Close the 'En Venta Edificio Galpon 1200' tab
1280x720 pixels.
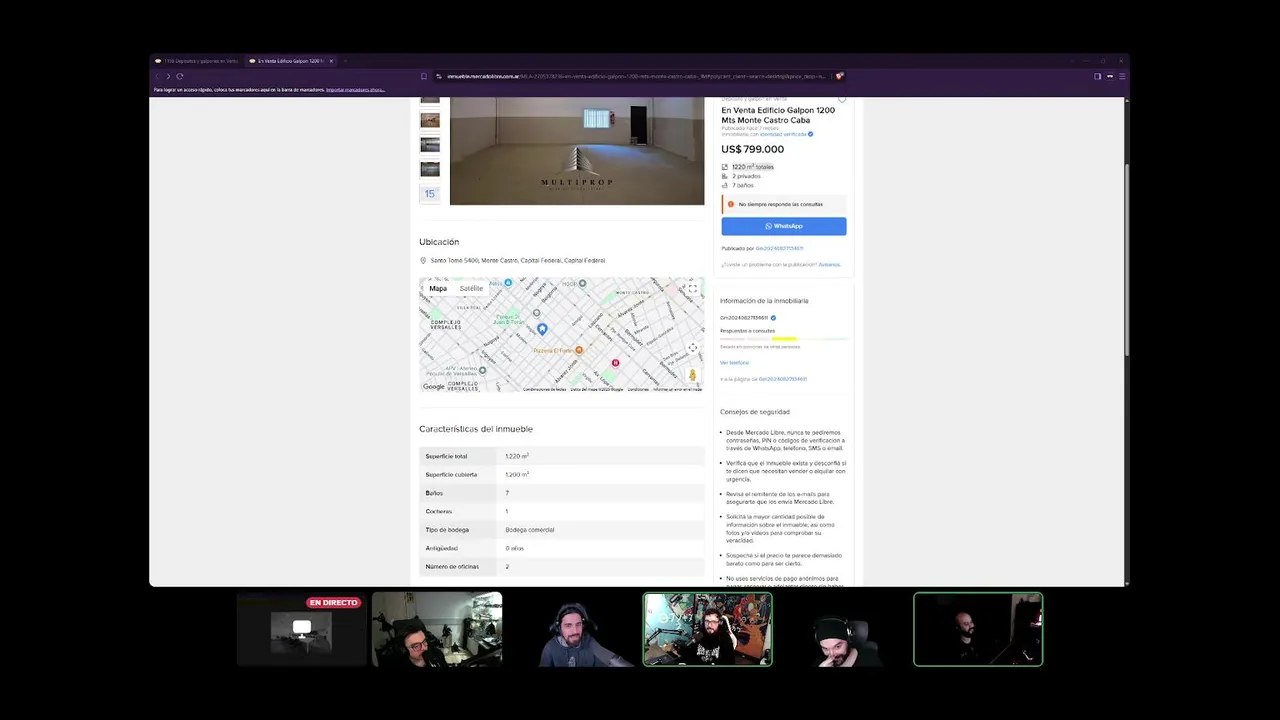[331, 61]
